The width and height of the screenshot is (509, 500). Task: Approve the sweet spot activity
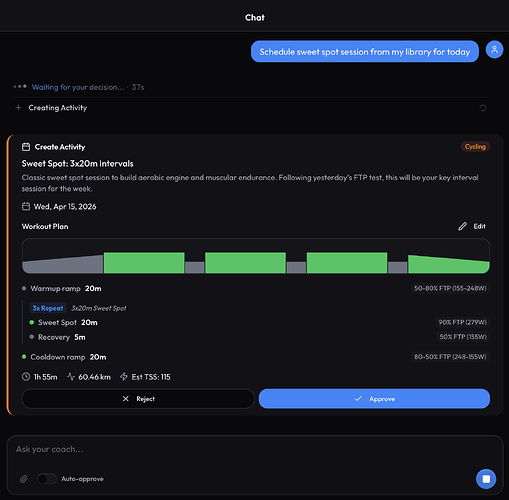click(x=374, y=399)
